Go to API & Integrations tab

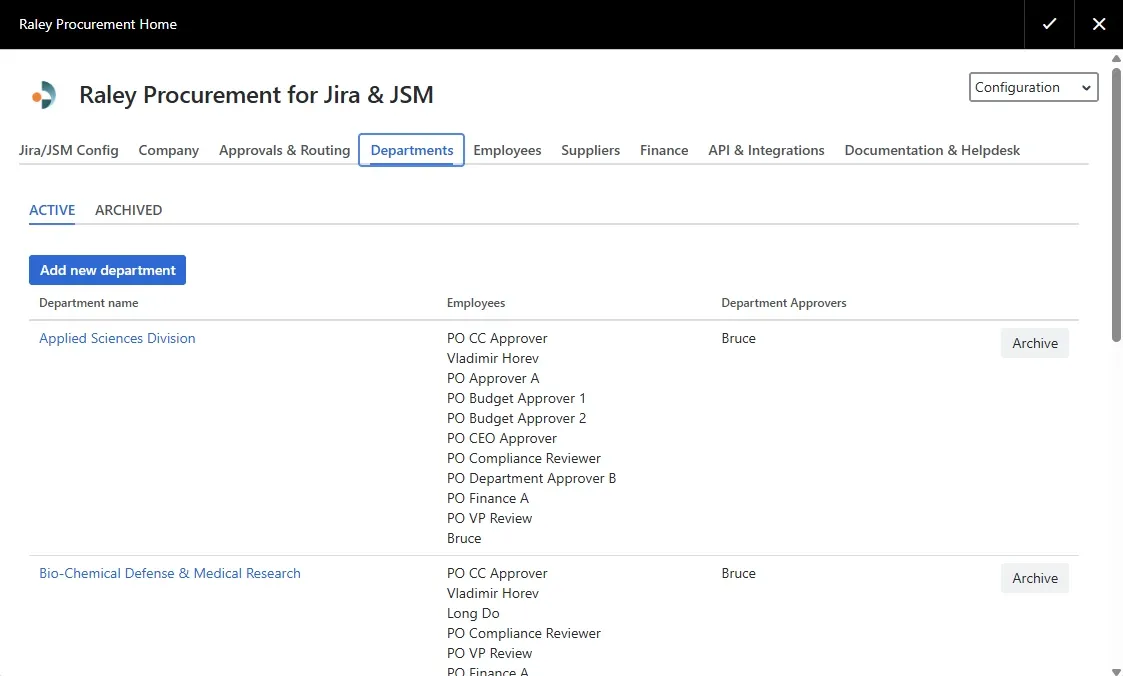coord(766,150)
